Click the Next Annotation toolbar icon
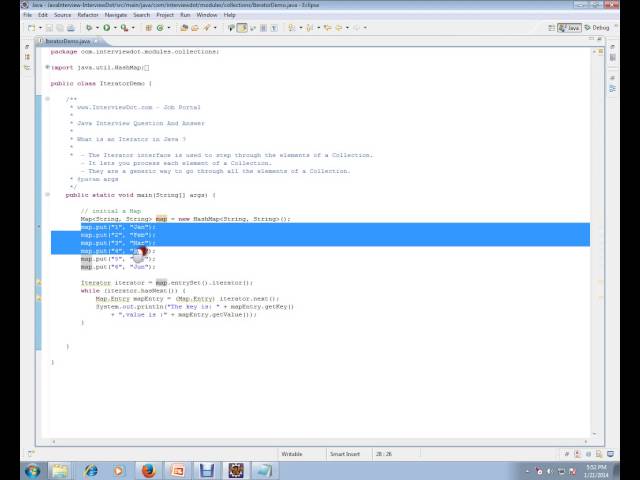 (x=292, y=28)
